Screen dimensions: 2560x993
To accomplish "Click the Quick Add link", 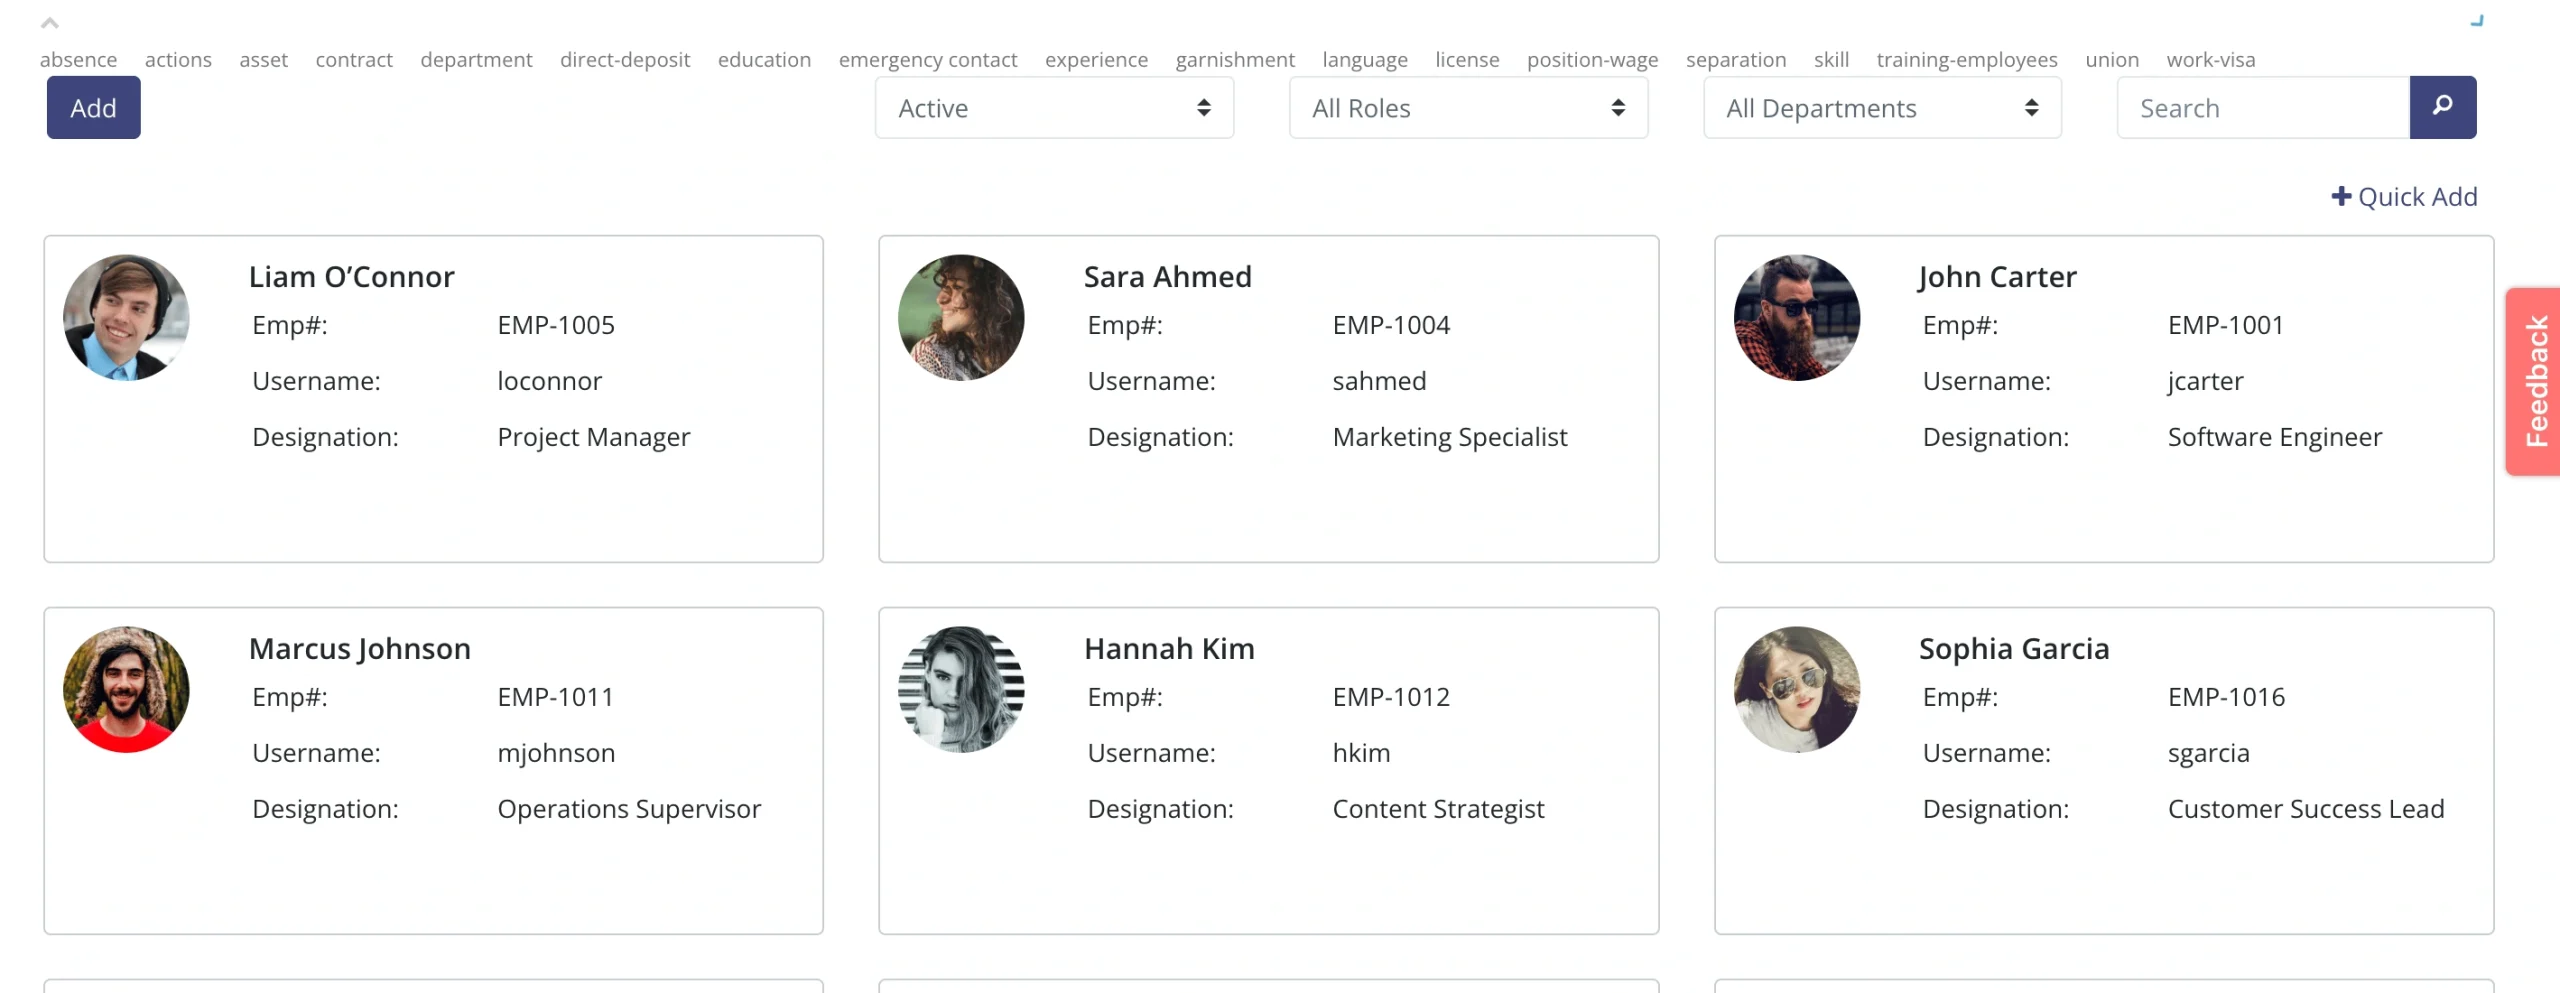I will (x=2420, y=196).
